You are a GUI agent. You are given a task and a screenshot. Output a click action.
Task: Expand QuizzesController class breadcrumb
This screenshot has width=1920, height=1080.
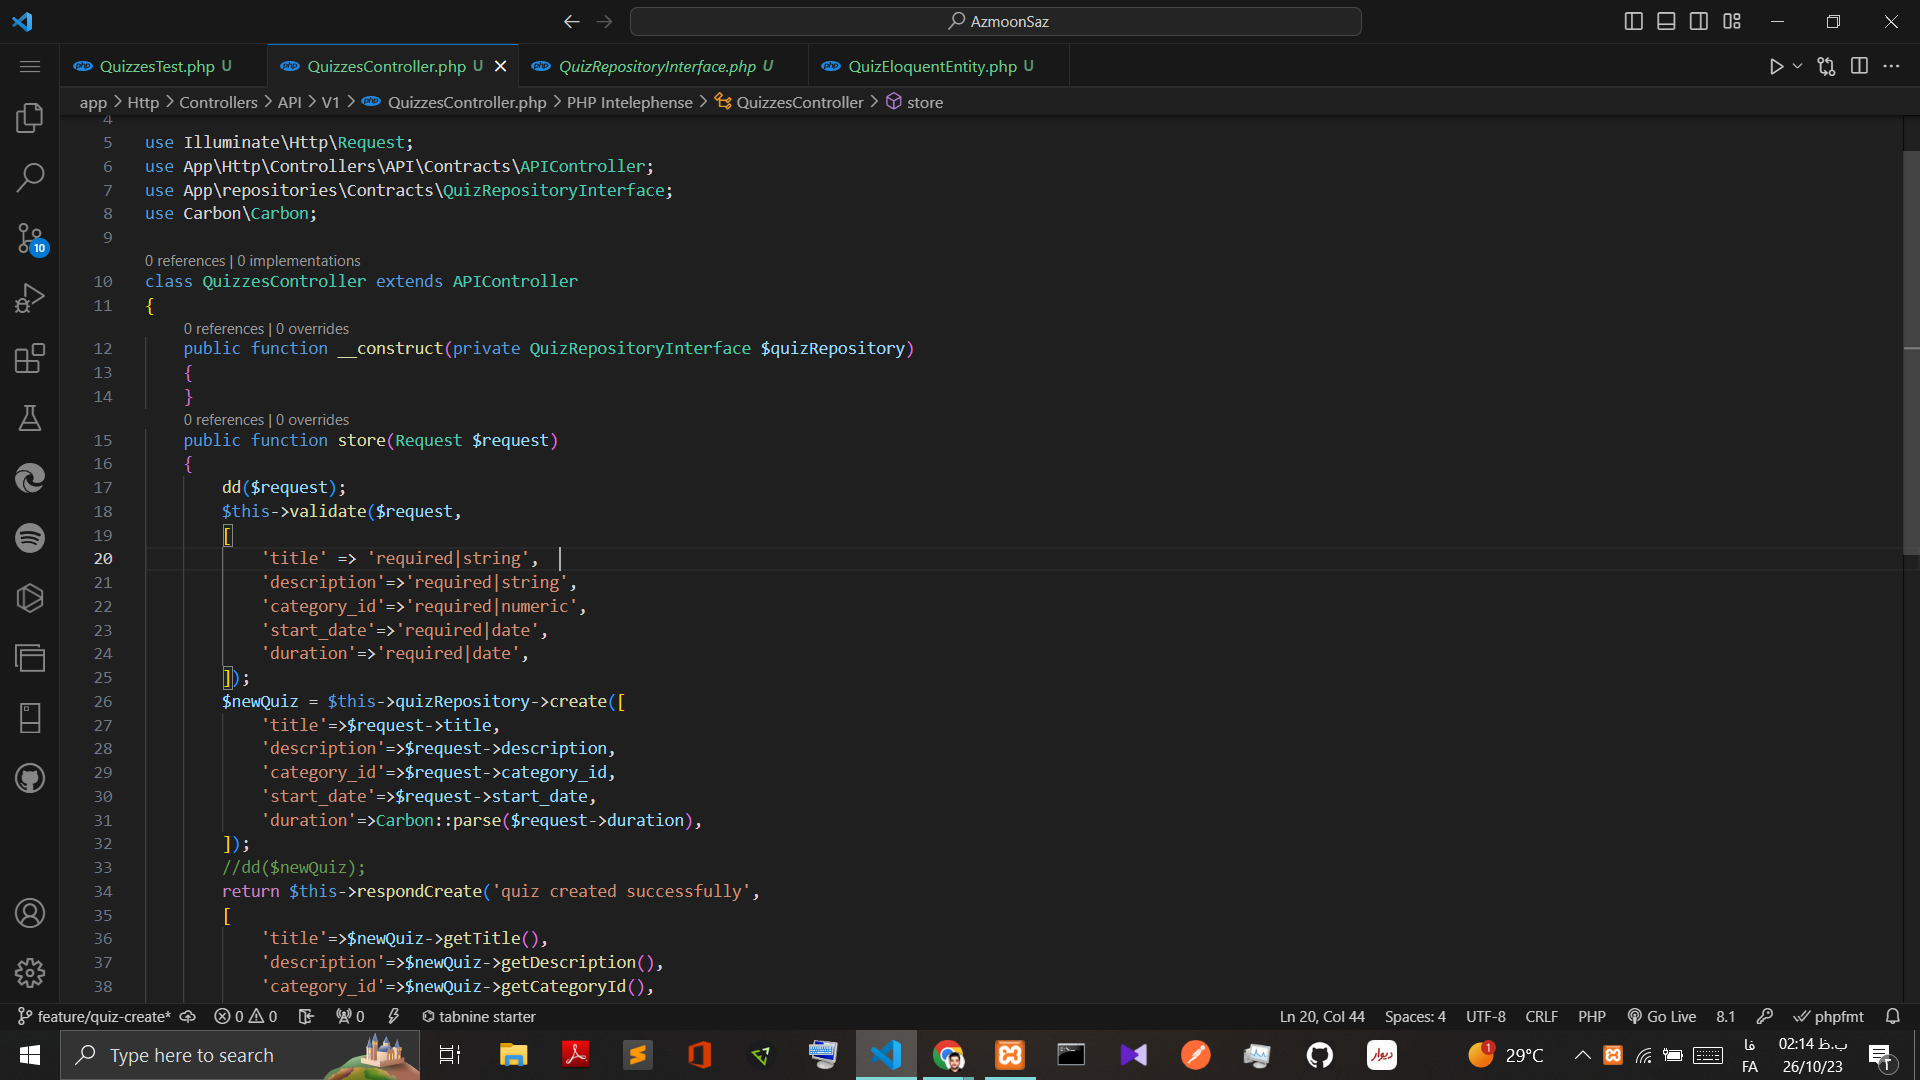tap(789, 102)
